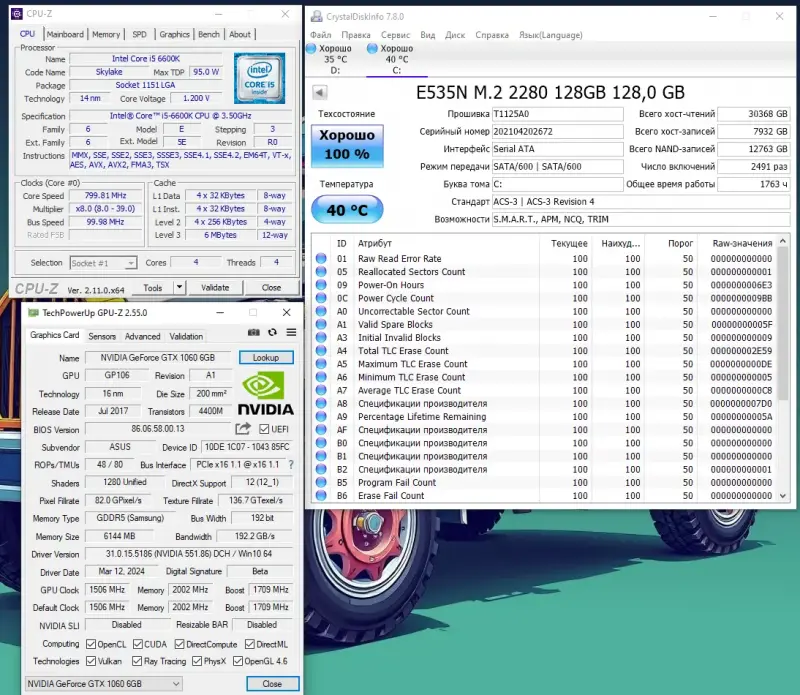The height and width of the screenshot is (695, 800).
Task: Click the CrystalDiskInfo title bar icon
Action: click(316, 16)
